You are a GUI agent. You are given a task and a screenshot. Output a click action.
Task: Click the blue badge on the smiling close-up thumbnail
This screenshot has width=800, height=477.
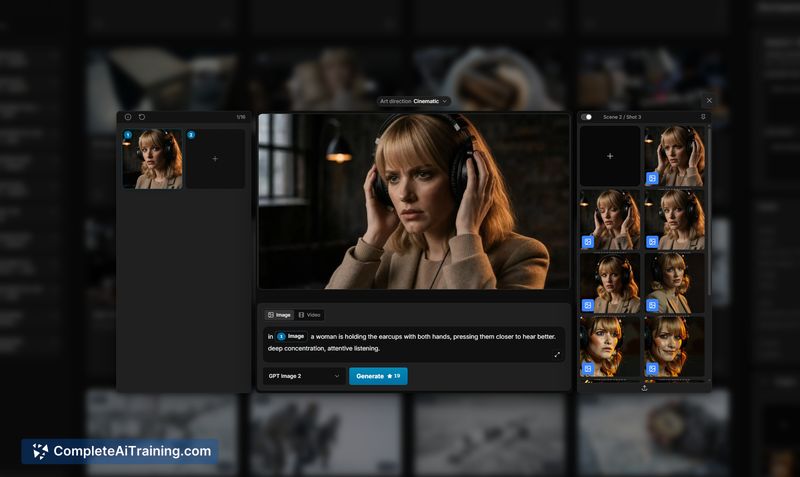pos(652,368)
